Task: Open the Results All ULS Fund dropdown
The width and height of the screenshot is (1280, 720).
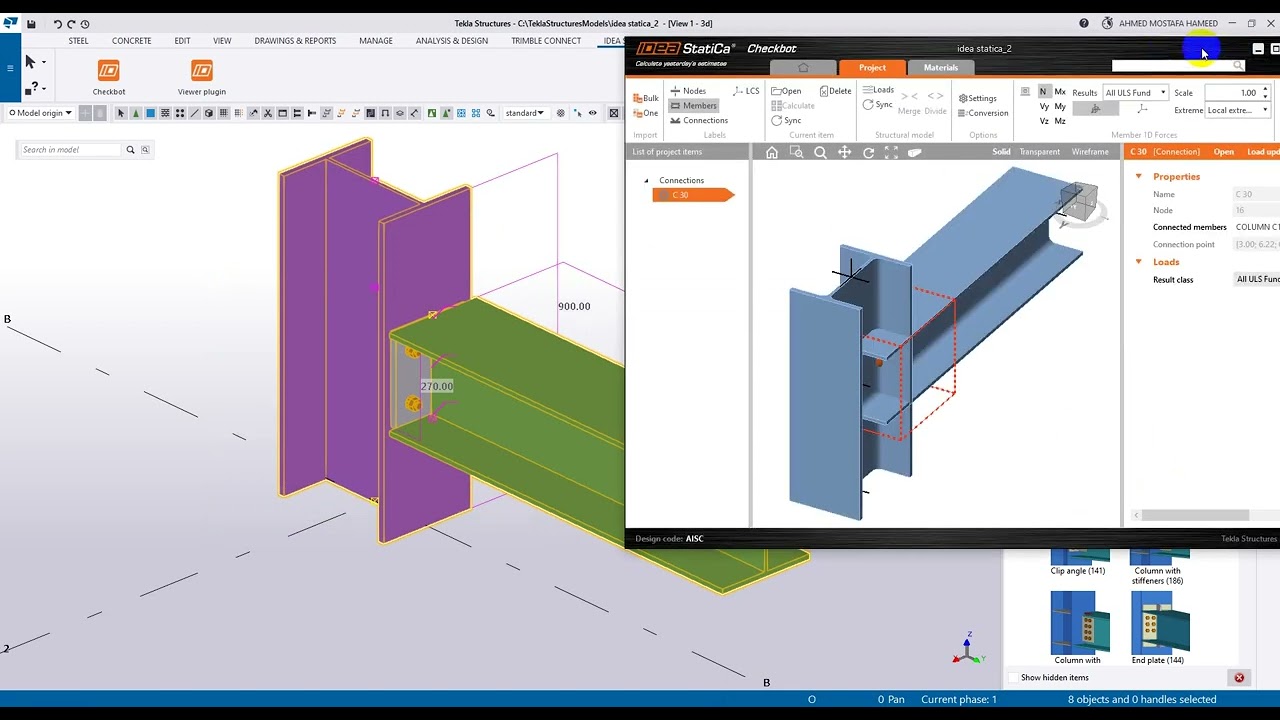Action: 1135,93
